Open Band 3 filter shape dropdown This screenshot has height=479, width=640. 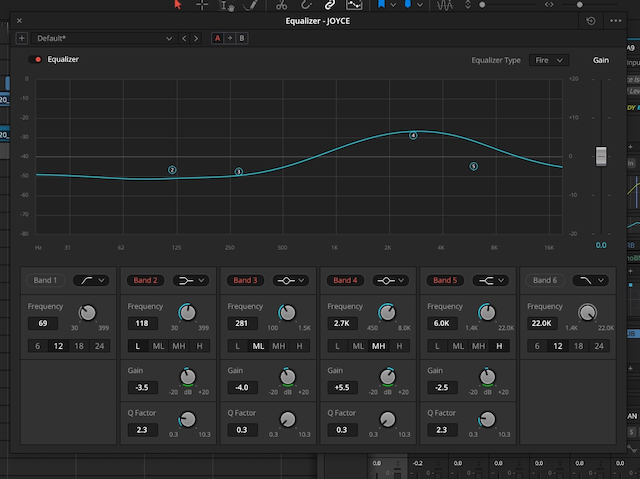tap(291, 280)
